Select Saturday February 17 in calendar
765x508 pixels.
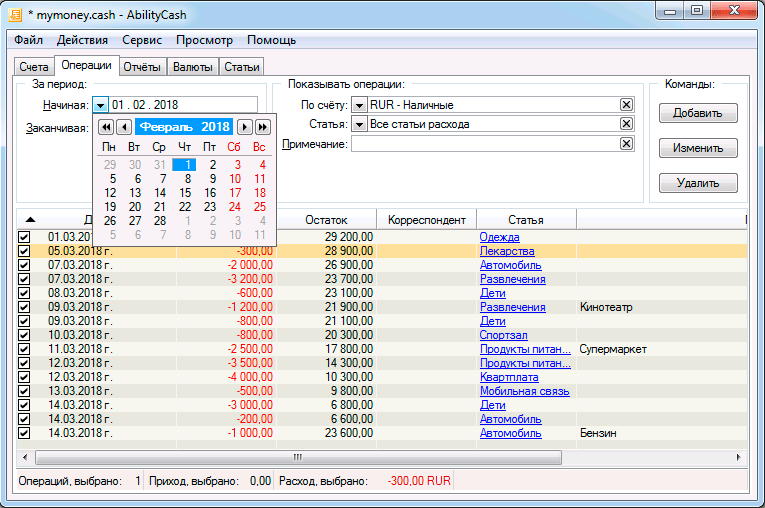click(235, 193)
